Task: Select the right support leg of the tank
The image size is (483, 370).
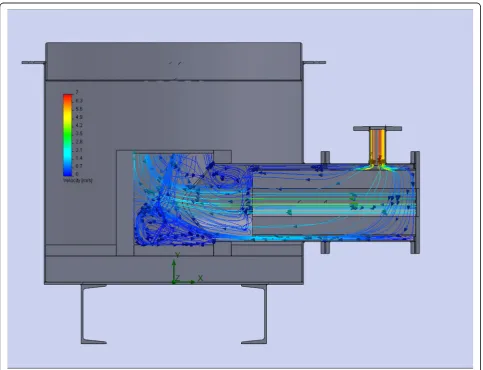Action: 255,314
